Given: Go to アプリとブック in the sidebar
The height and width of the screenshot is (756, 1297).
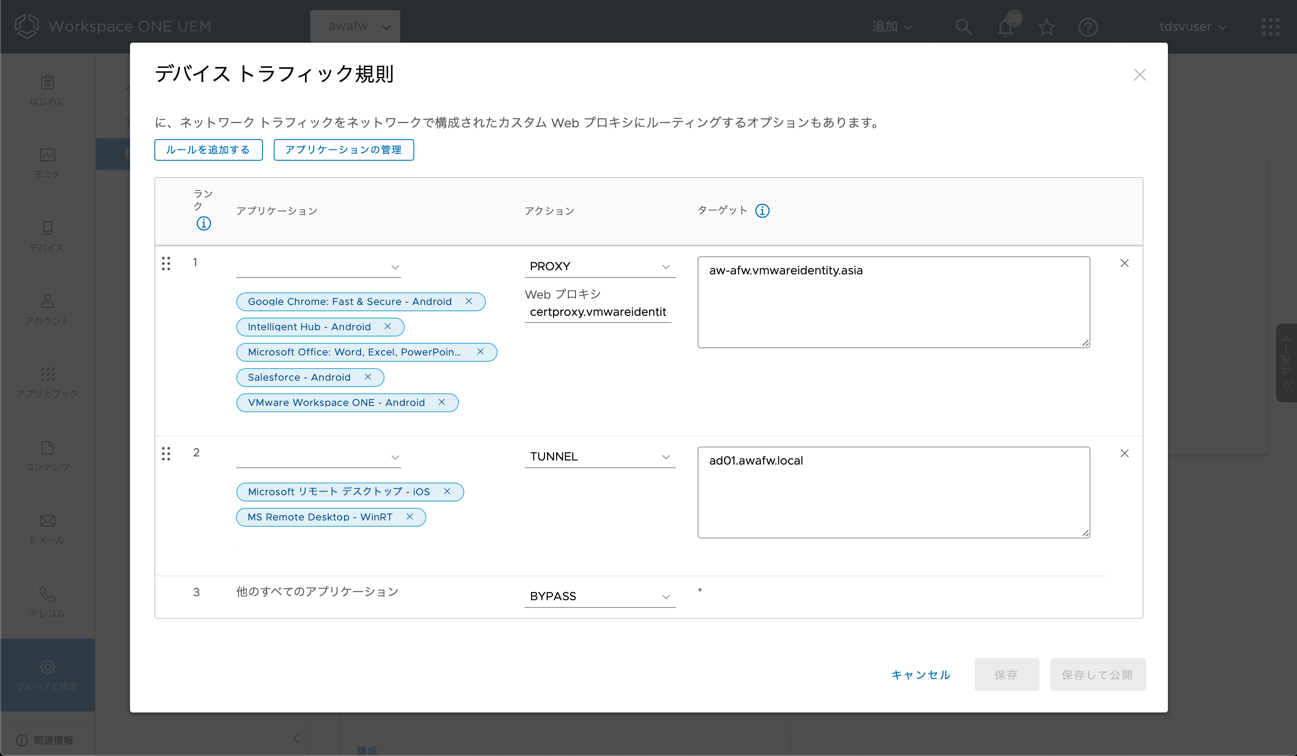Looking at the screenshot, I should pos(47,382).
